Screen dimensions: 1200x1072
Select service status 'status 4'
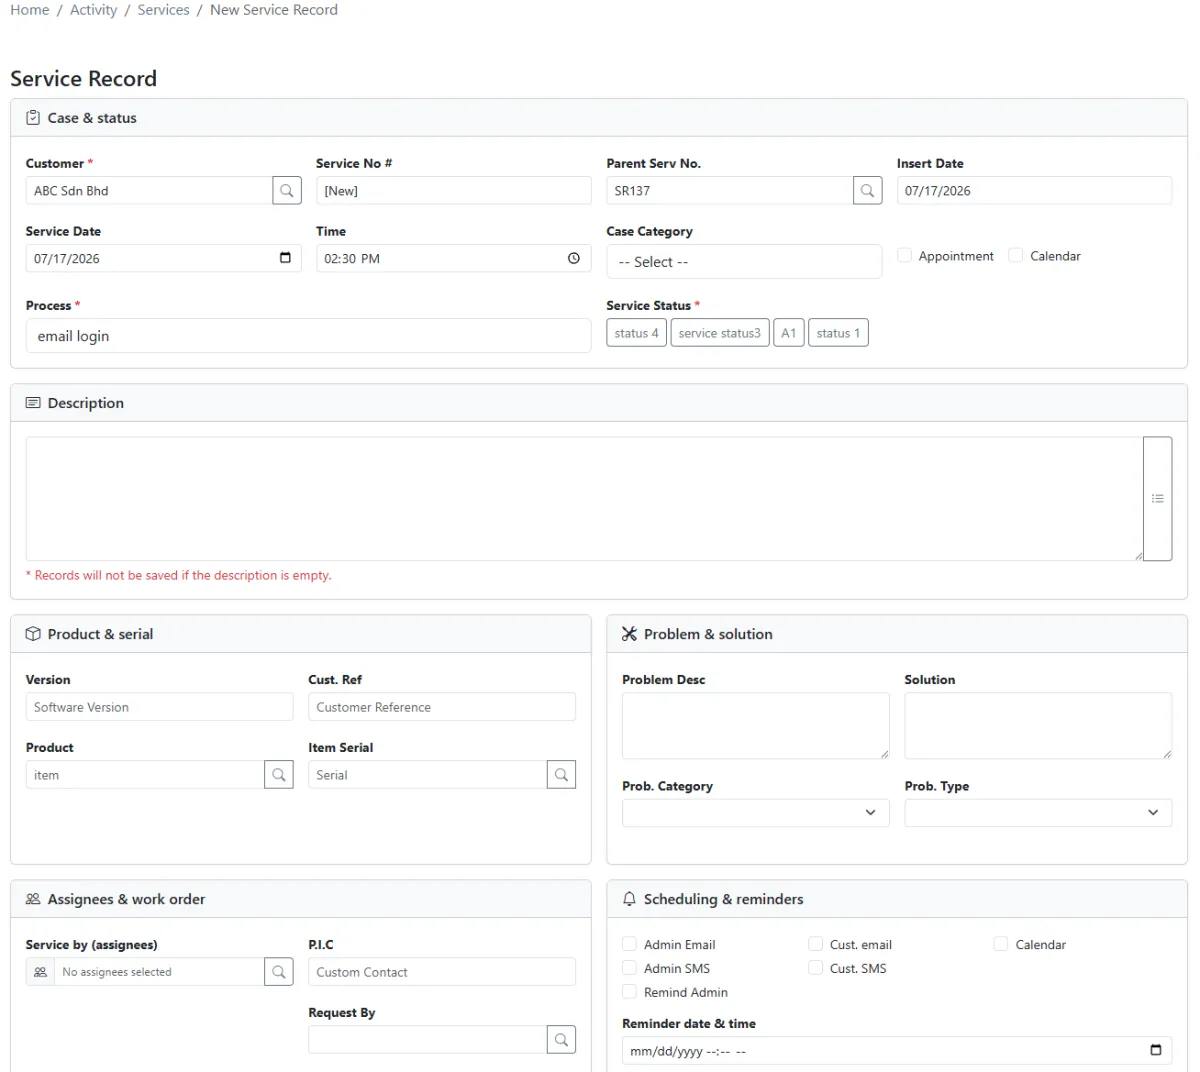637,333
